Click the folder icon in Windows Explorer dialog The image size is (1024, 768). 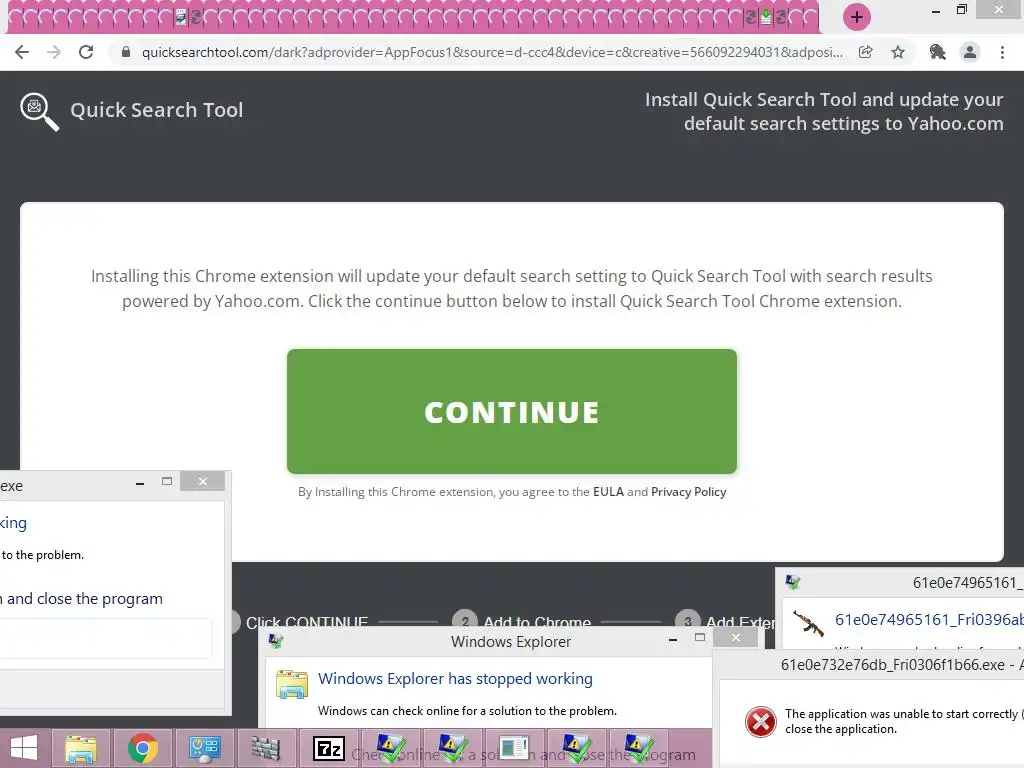[292, 684]
